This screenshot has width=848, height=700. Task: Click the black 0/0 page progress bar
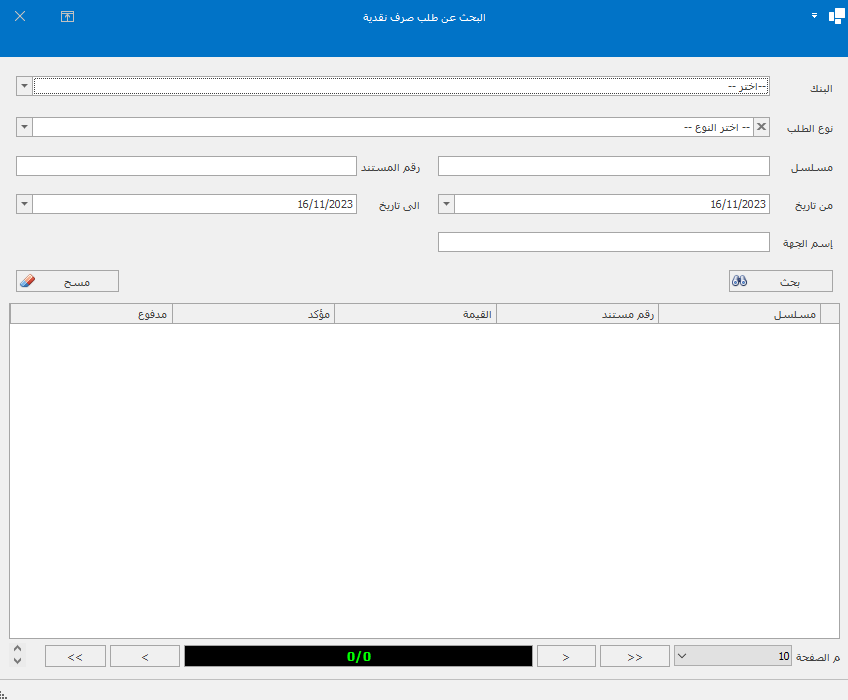click(358, 656)
